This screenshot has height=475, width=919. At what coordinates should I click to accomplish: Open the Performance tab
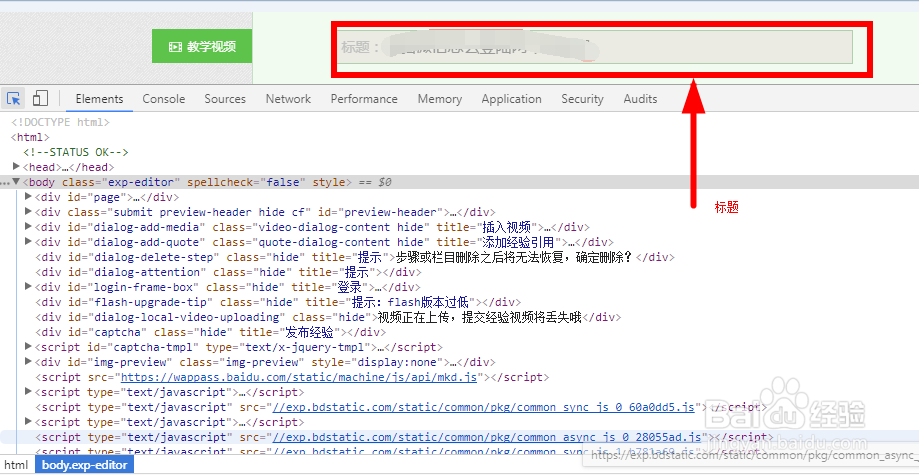click(x=364, y=99)
